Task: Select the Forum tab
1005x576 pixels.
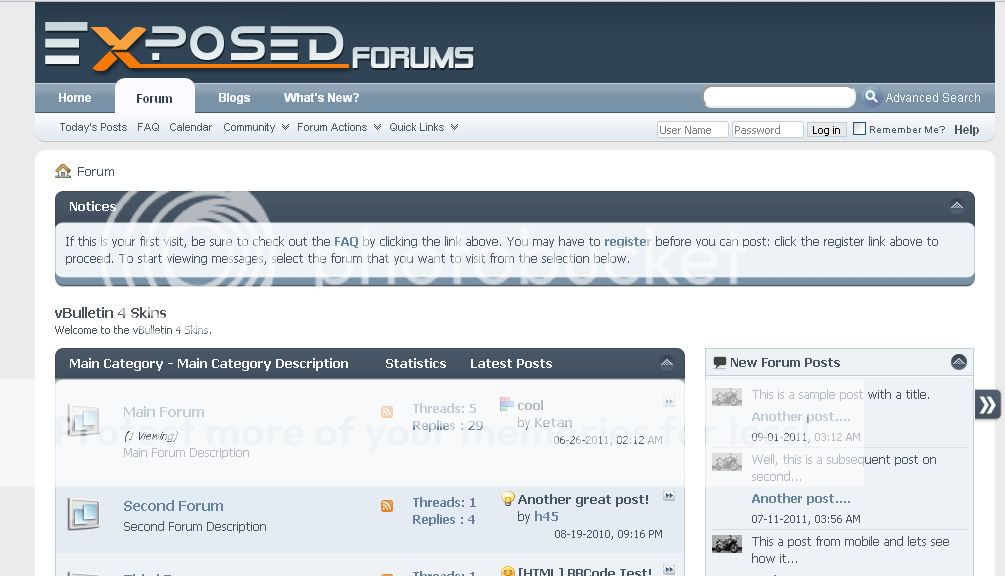Action: pos(154,98)
